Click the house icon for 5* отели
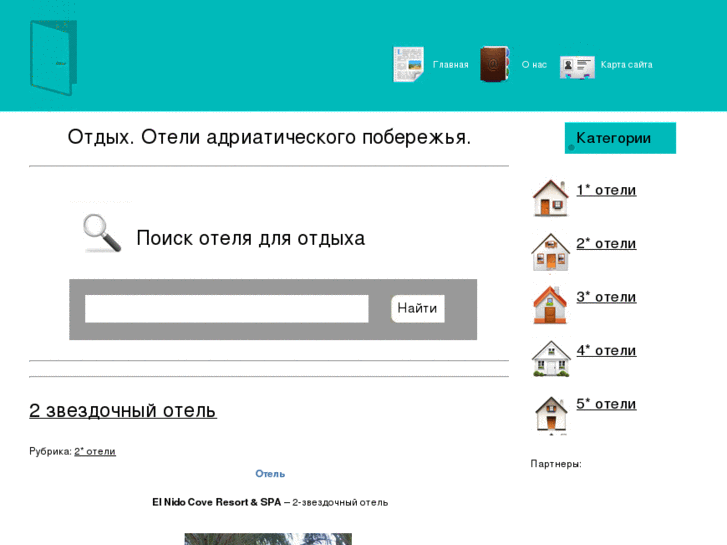 tap(551, 414)
